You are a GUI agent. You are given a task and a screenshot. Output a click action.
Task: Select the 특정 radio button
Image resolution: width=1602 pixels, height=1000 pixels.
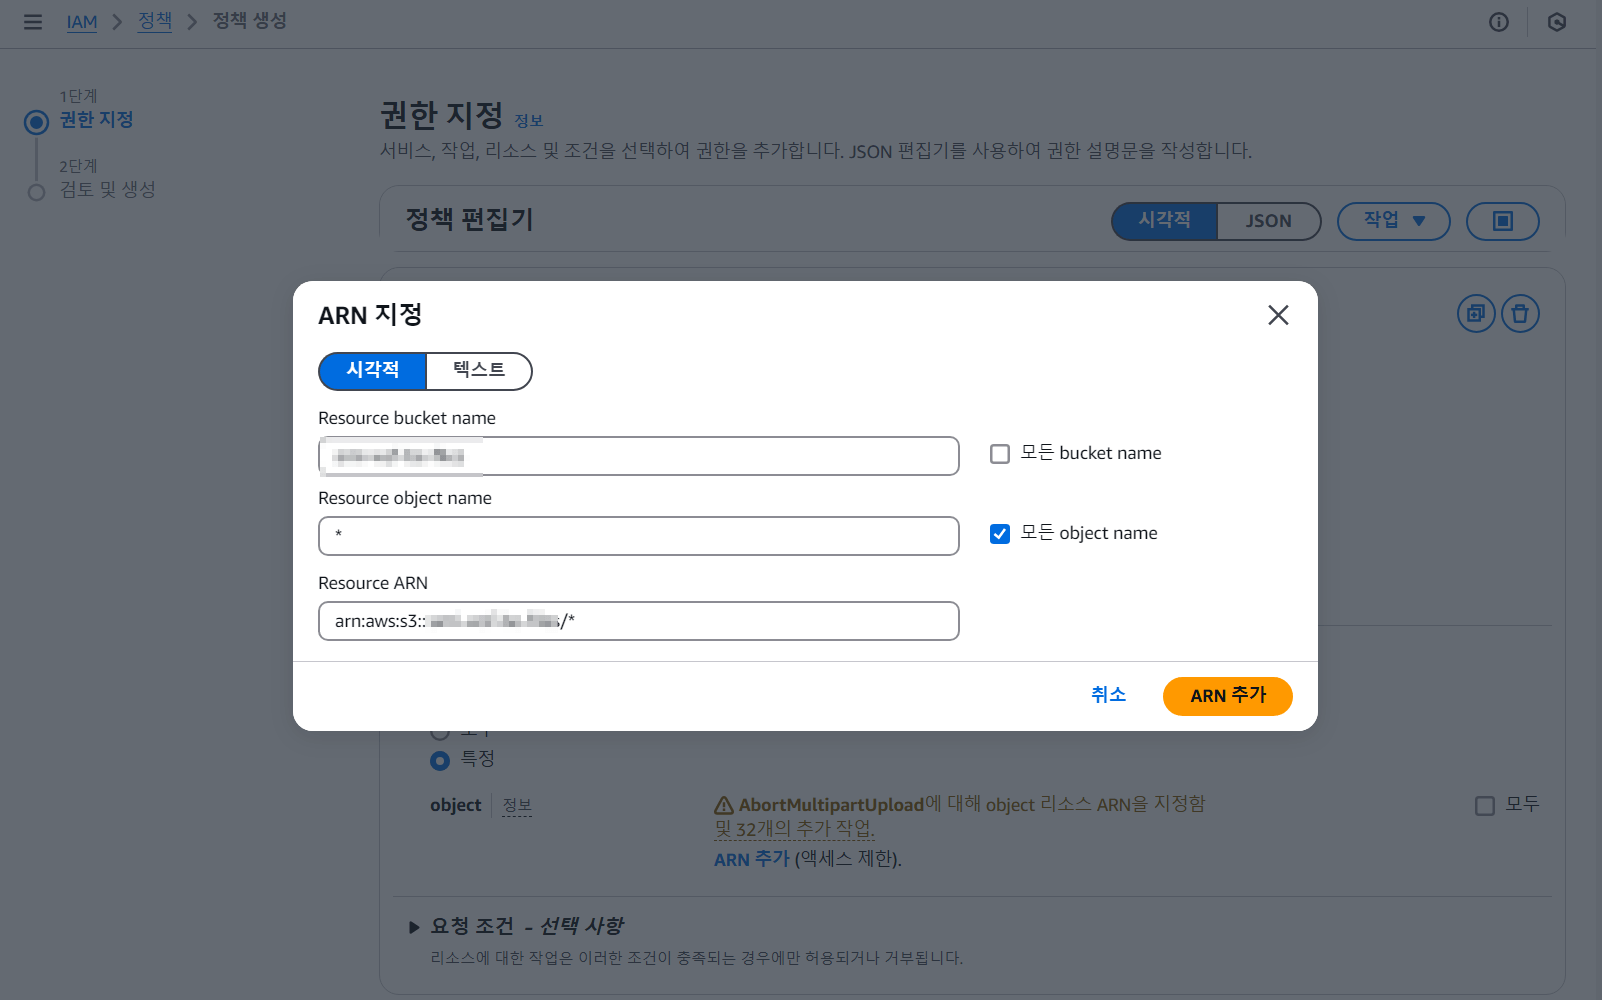click(440, 761)
